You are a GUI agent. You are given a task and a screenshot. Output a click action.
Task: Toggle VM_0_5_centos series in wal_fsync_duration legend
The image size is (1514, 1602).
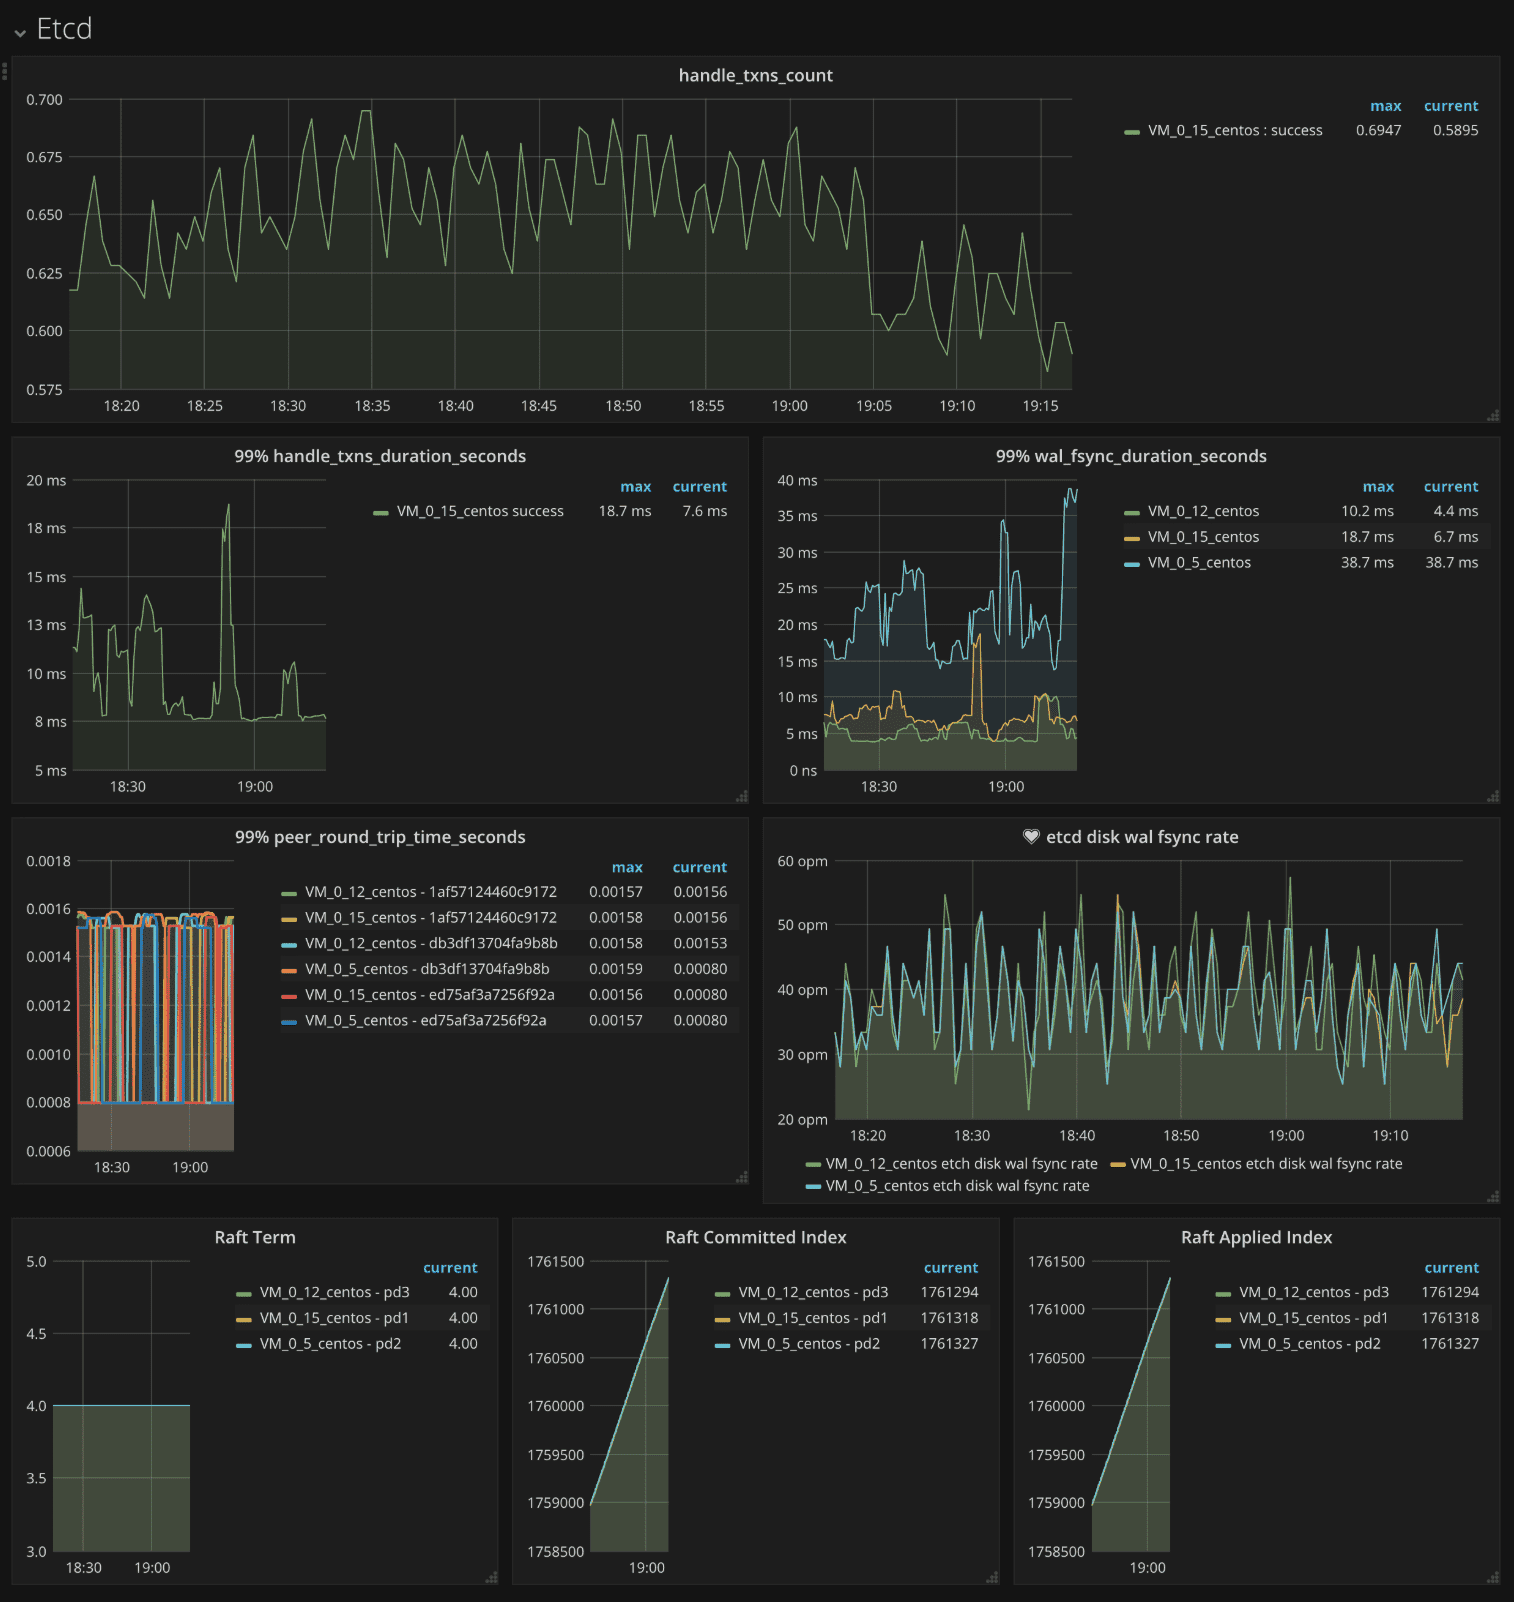(x=1198, y=563)
